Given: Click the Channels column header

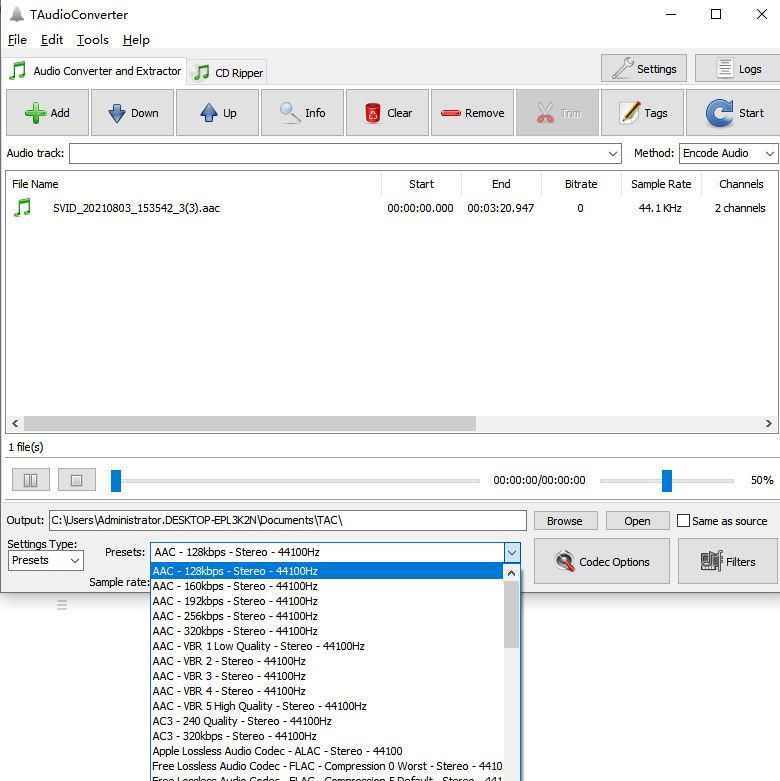Looking at the screenshot, I should click(740, 184).
